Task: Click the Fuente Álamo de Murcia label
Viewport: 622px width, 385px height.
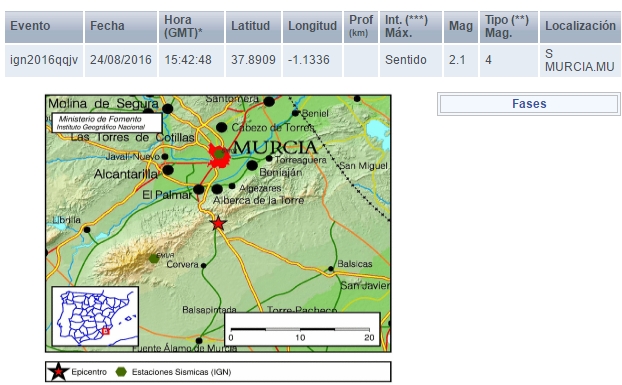Action: click(184, 348)
